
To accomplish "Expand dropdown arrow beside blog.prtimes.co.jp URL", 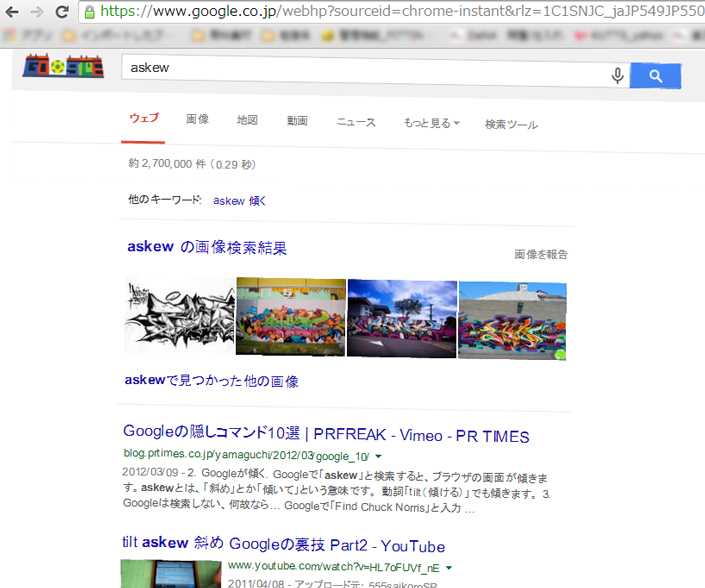I will 379,456.
